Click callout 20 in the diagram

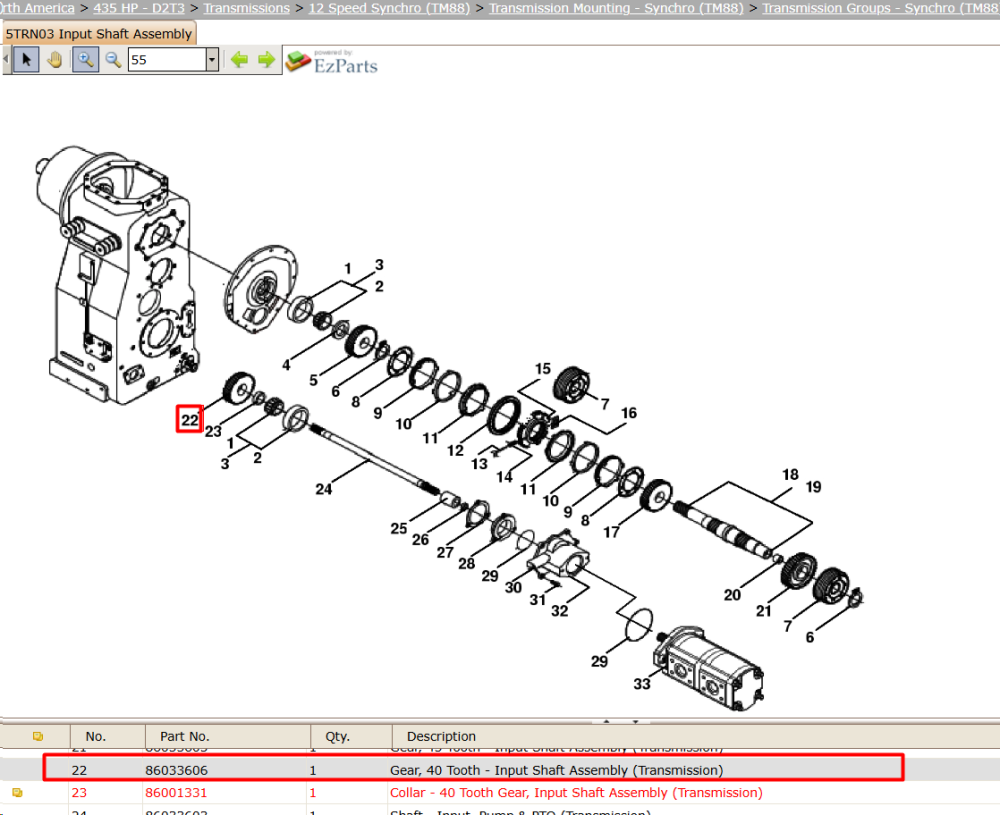[732, 595]
